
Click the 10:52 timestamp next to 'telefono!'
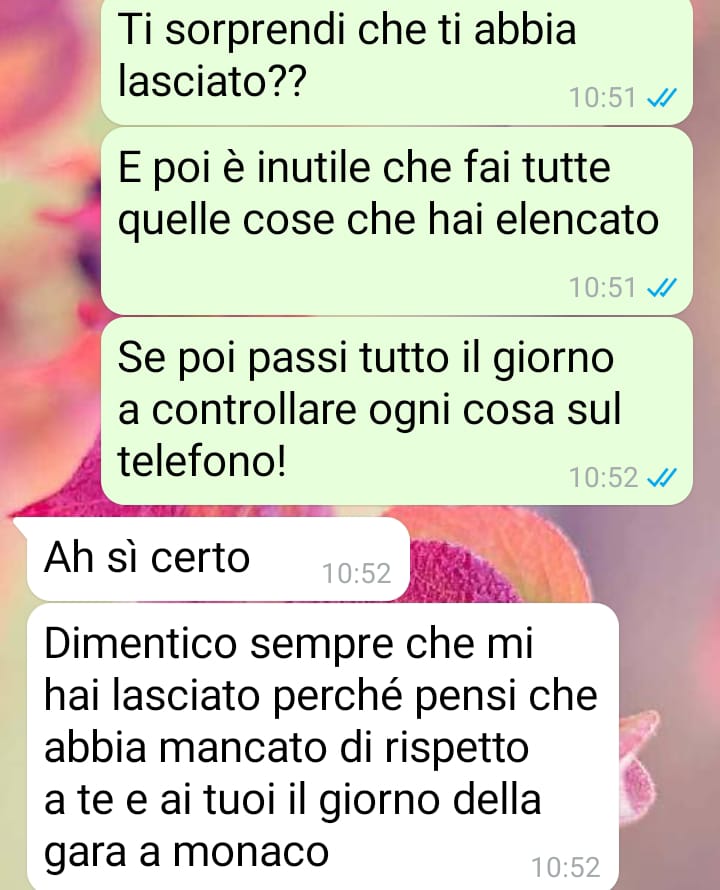[602, 478]
